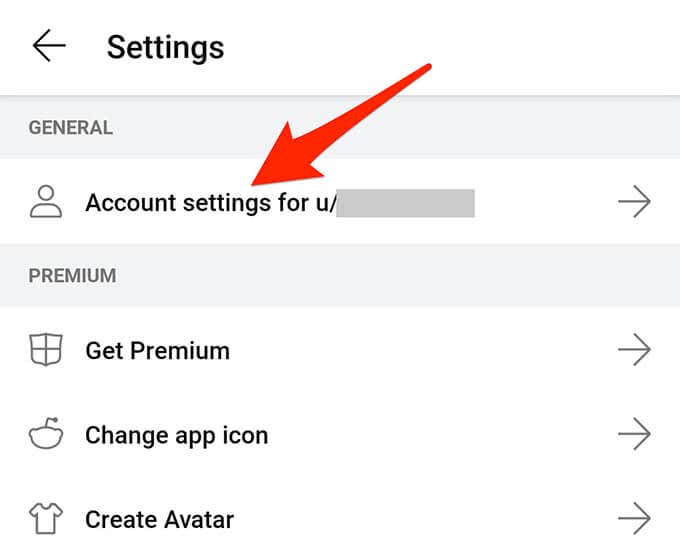680x557 pixels.
Task: Click the right arrow on Get Premium row
Action: [x=634, y=350]
